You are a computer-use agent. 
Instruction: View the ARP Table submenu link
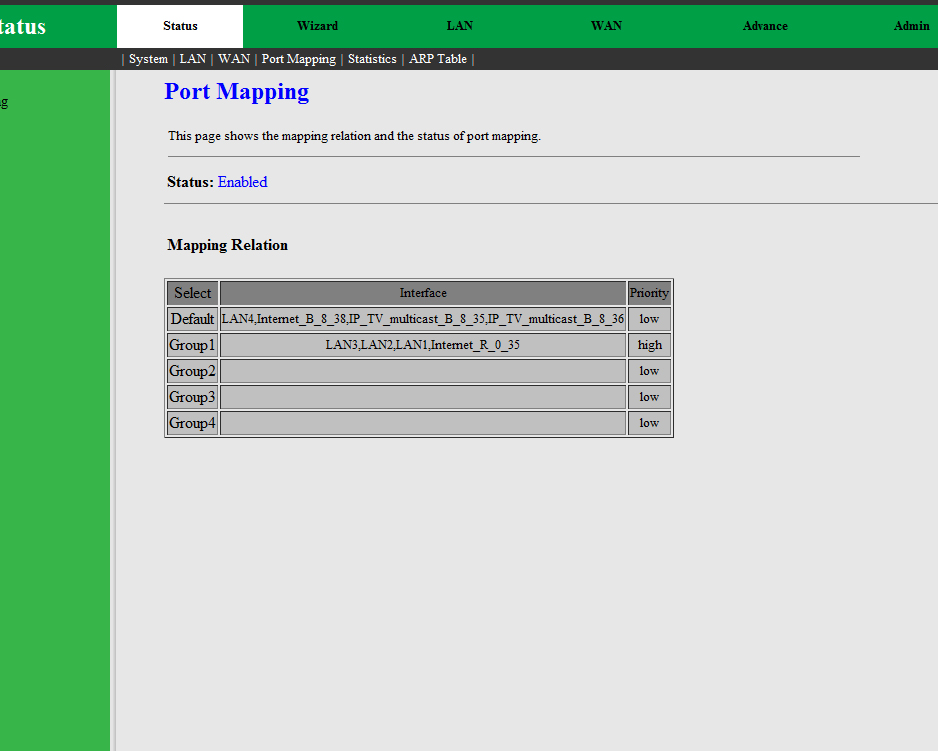[437, 59]
